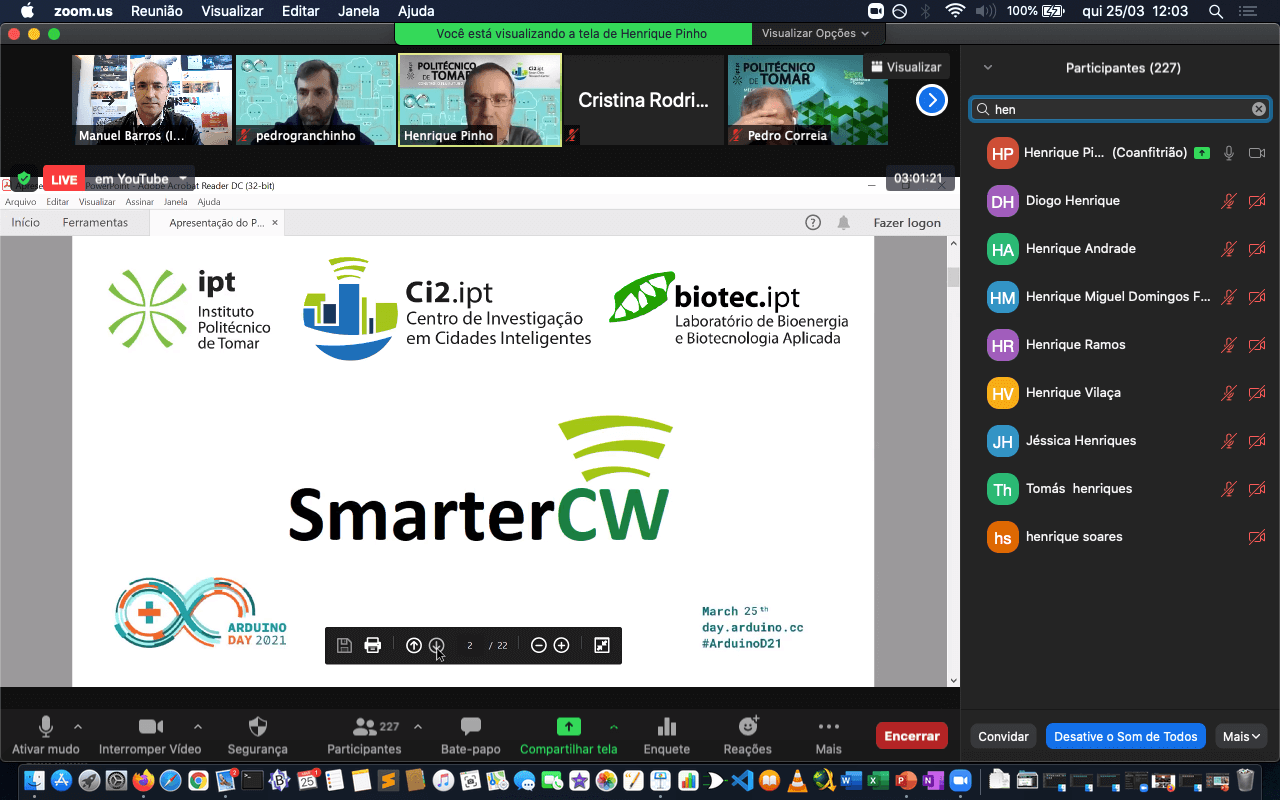
Task: Click Desative o Som de Todos
Action: pos(1126,736)
